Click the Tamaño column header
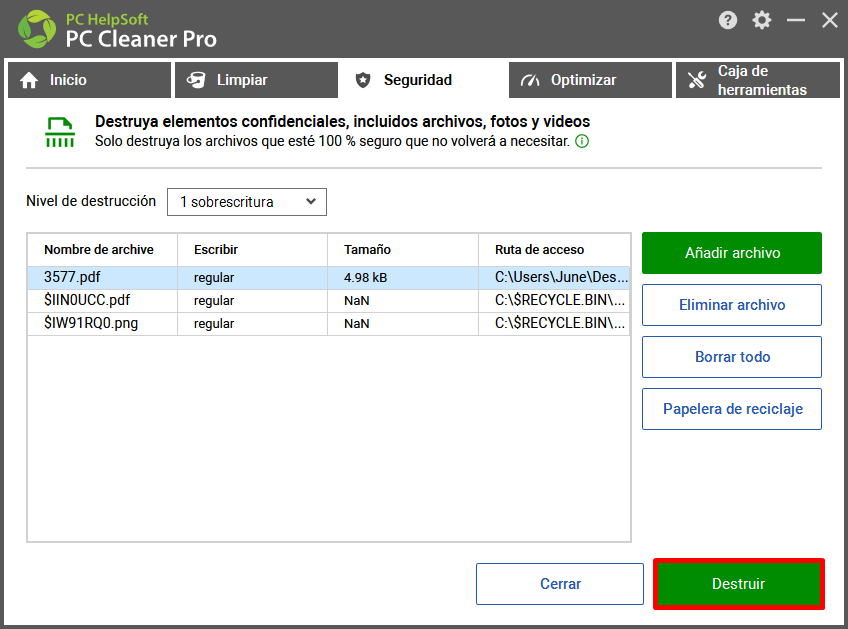Image resolution: width=848 pixels, height=629 pixels. [x=402, y=250]
